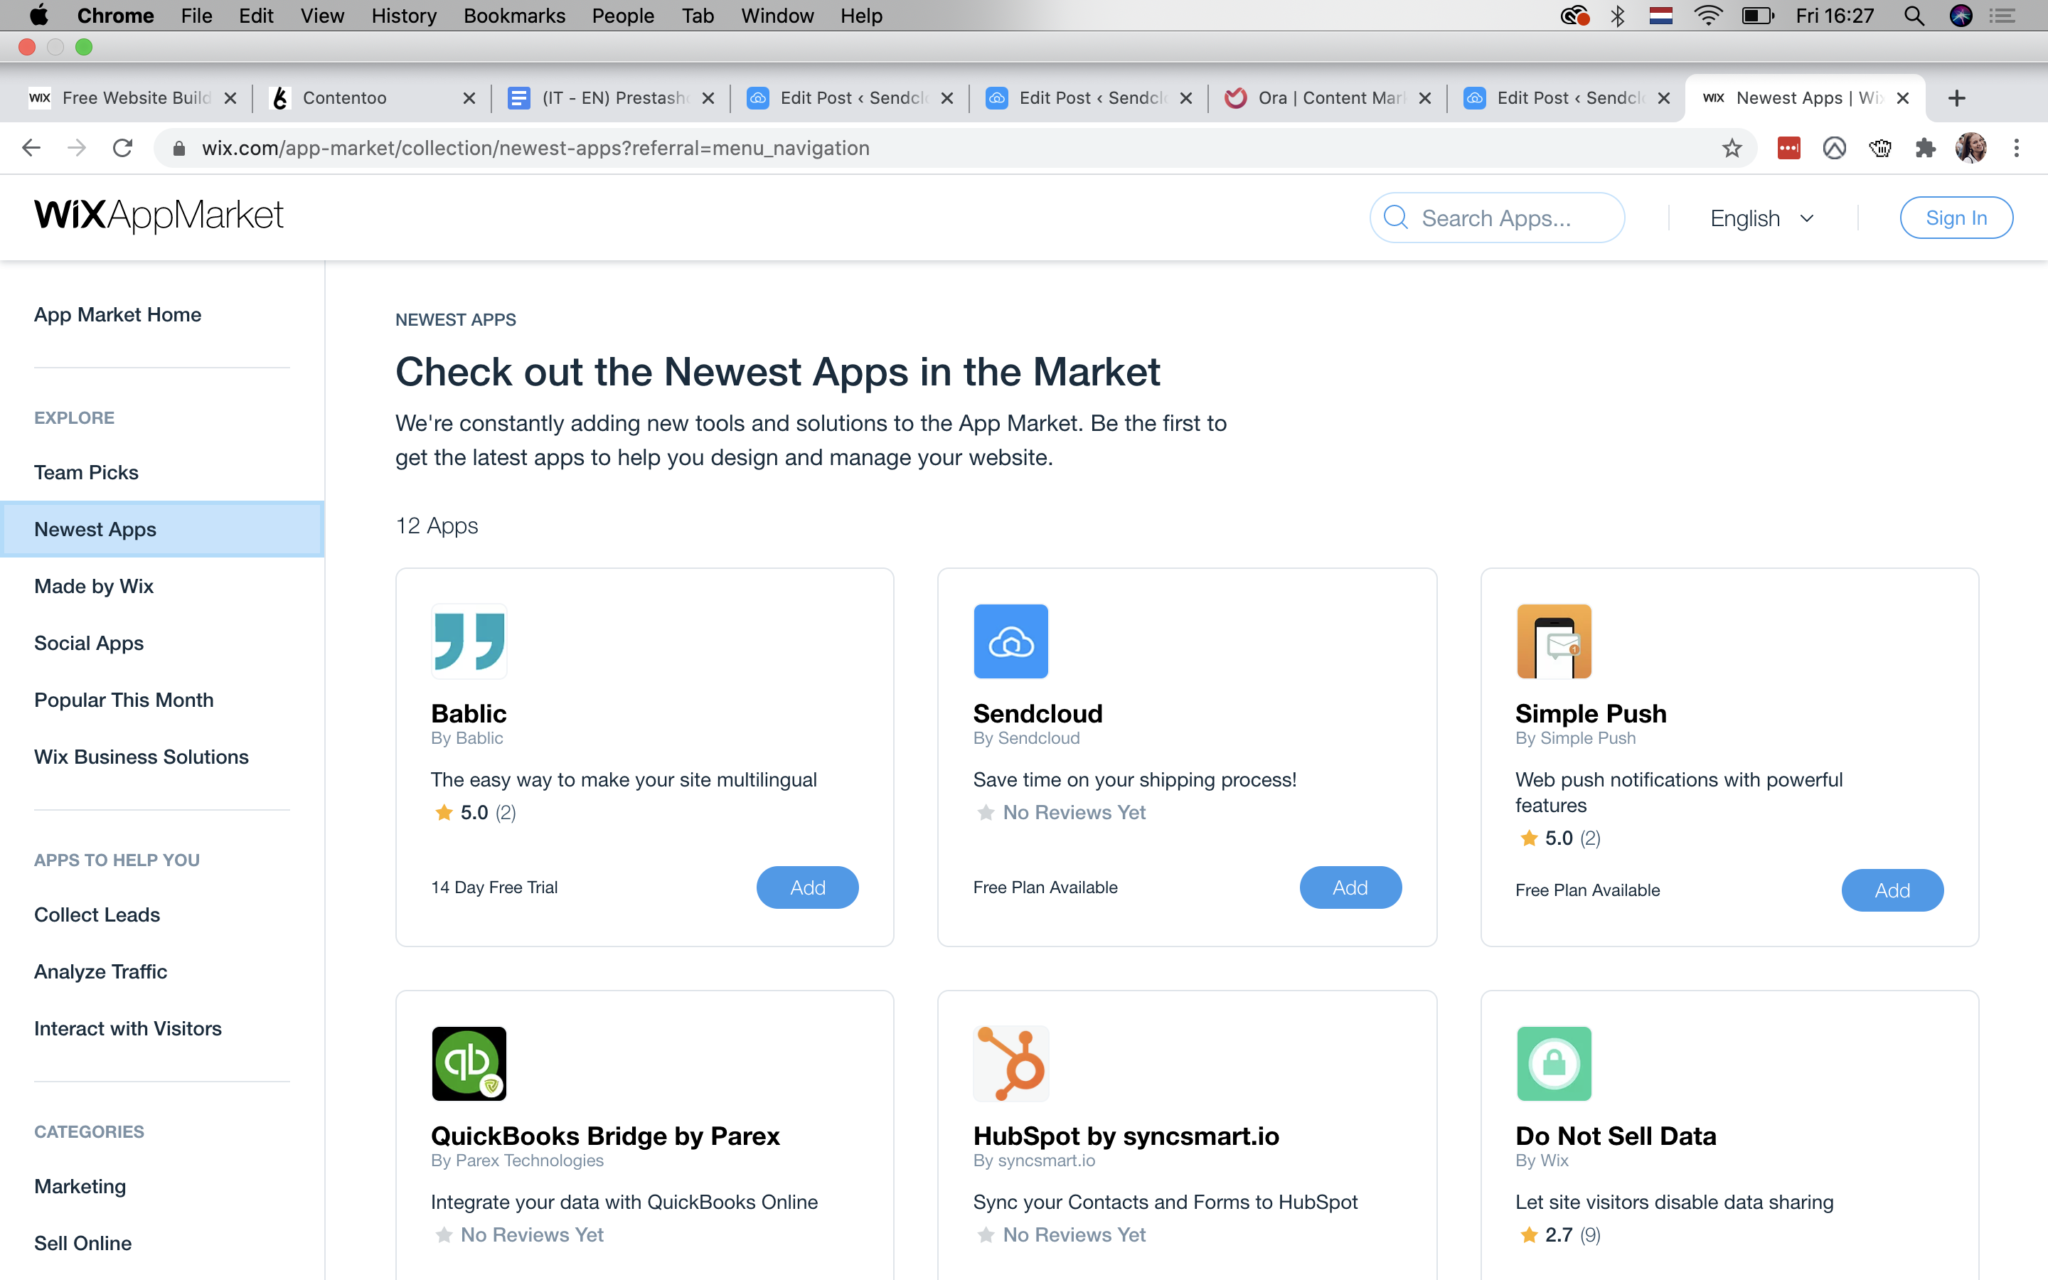
Task: Open the HubSpot app icon
Action: pyautogui.click(x=1011, y=1063)
